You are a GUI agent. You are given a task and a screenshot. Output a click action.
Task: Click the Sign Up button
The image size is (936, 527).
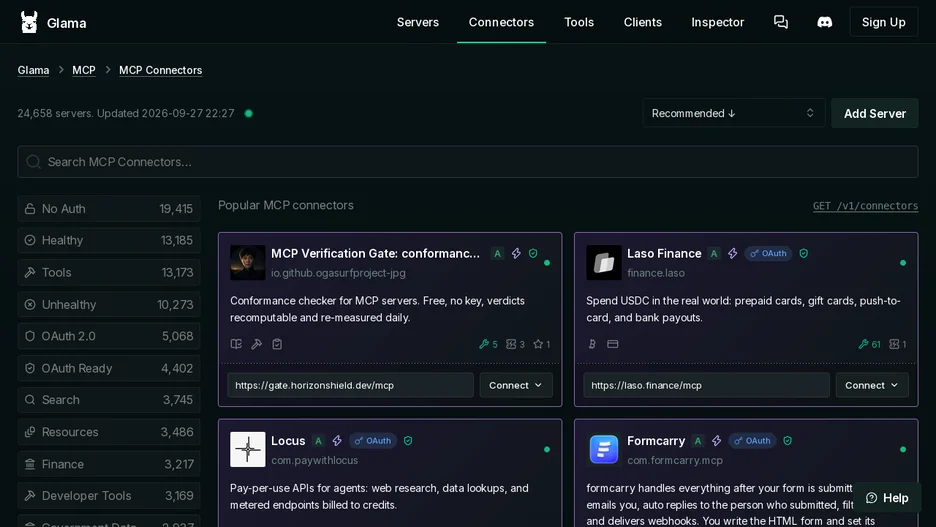[x=883, y=22]
